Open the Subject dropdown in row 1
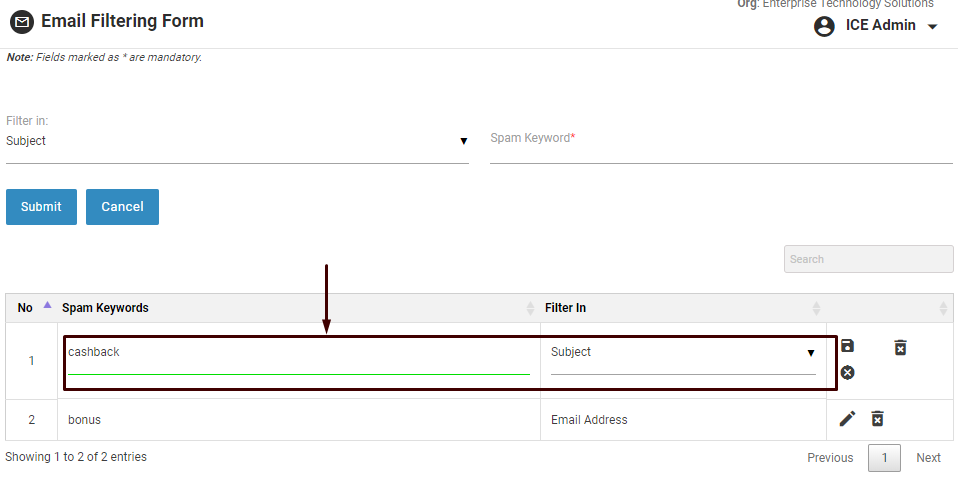The width and height of the screenshot is (958, 482). coord(683,353)
